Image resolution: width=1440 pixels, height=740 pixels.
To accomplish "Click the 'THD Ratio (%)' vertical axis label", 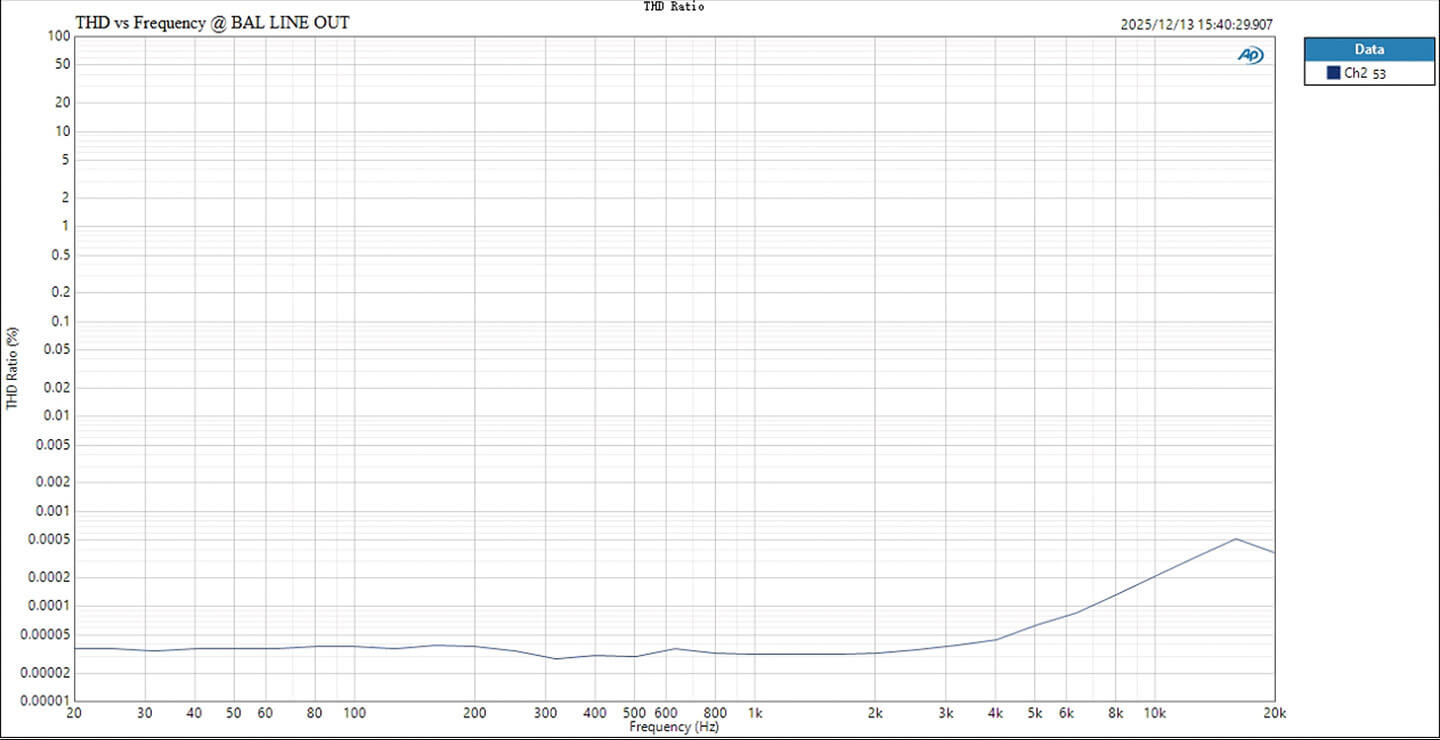I will [x=12, y=367].
